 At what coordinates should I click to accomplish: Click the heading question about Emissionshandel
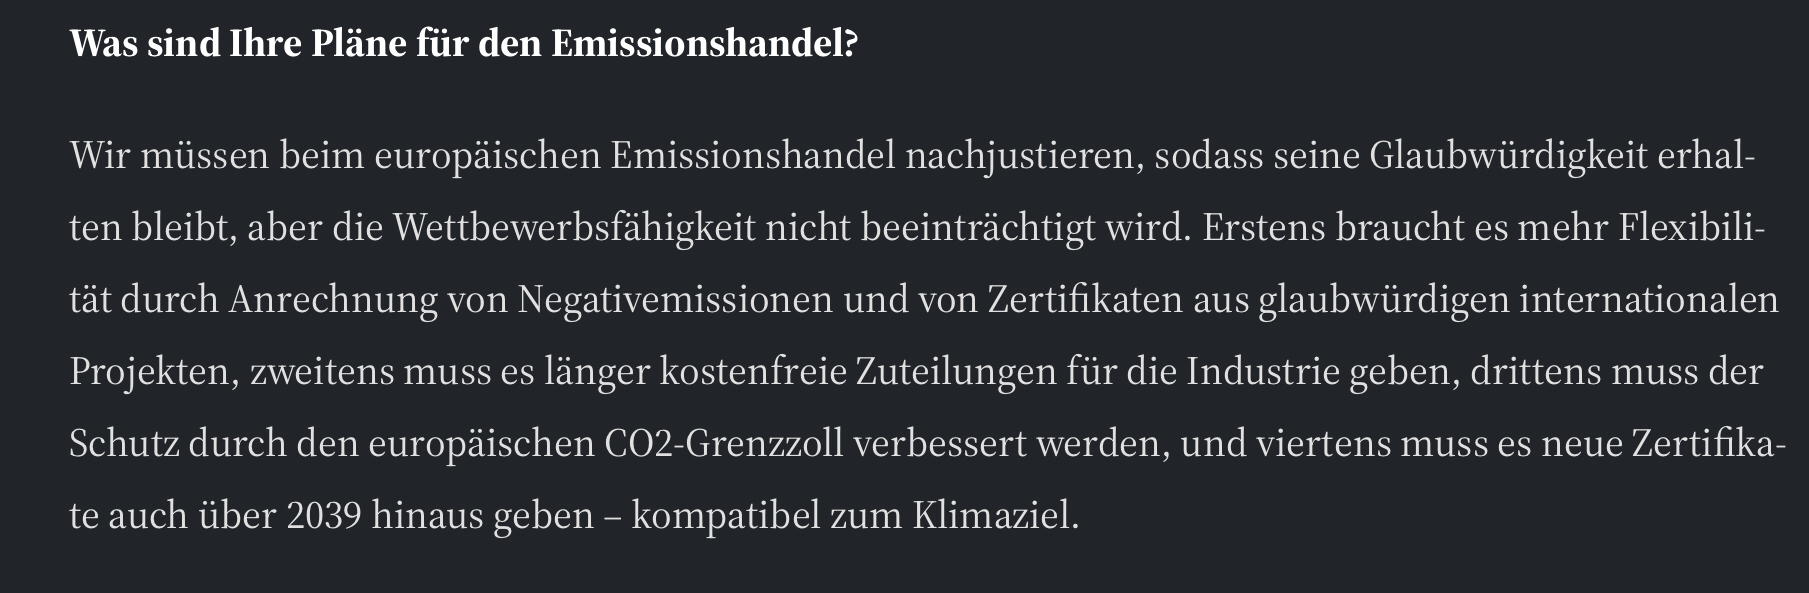(x=464, y=45)
